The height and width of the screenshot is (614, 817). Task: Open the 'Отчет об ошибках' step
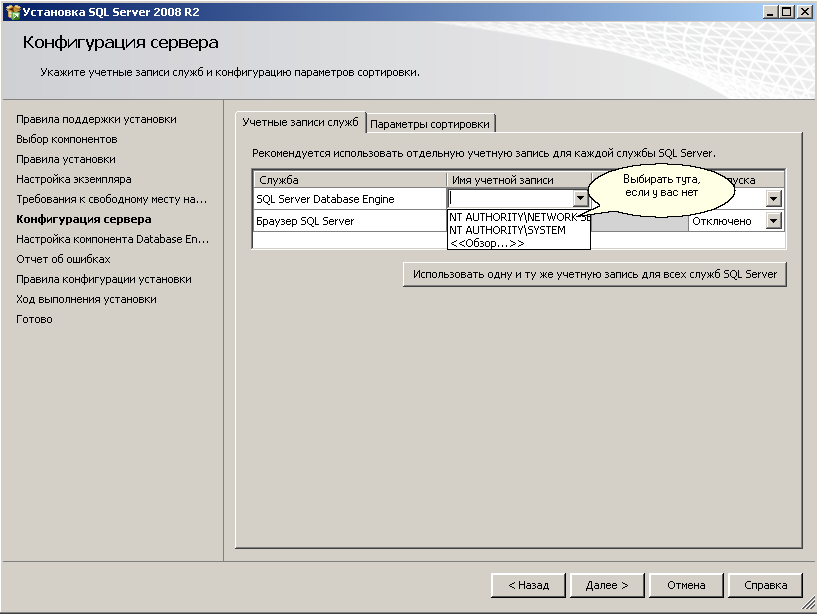[62, 258]
